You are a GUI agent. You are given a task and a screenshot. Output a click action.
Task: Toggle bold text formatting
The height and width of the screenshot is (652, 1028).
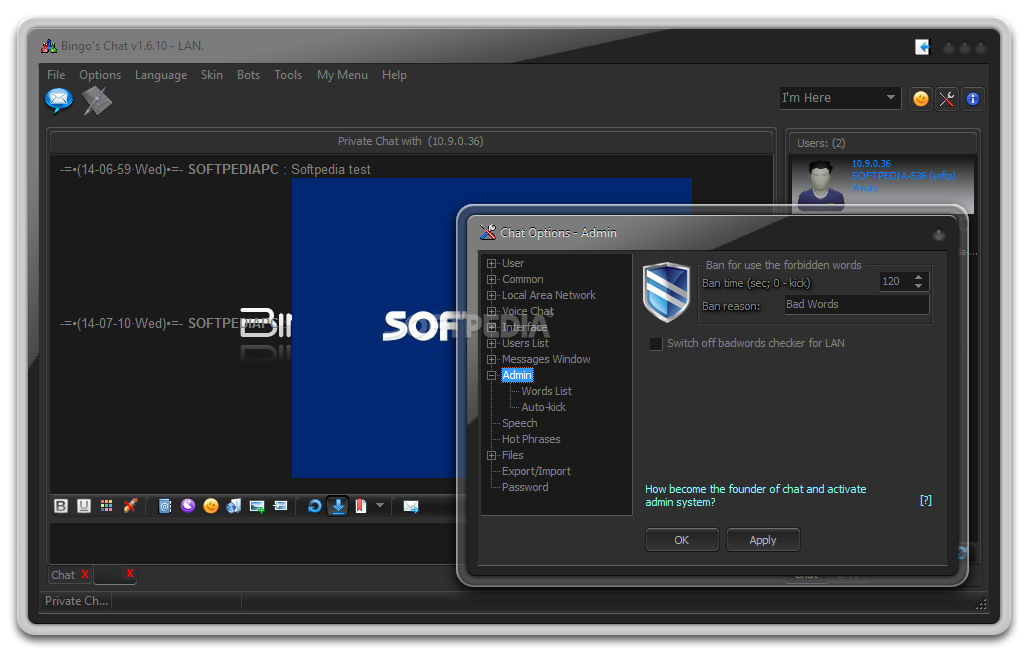[61, 506]
